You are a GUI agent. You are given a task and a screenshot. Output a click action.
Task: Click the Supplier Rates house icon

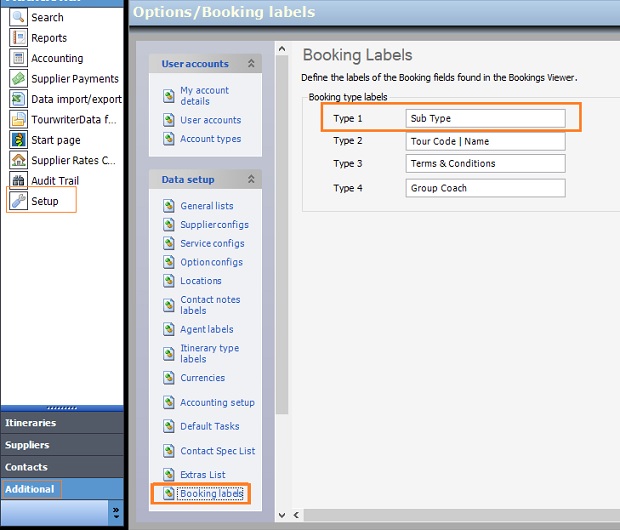(18, 160)
